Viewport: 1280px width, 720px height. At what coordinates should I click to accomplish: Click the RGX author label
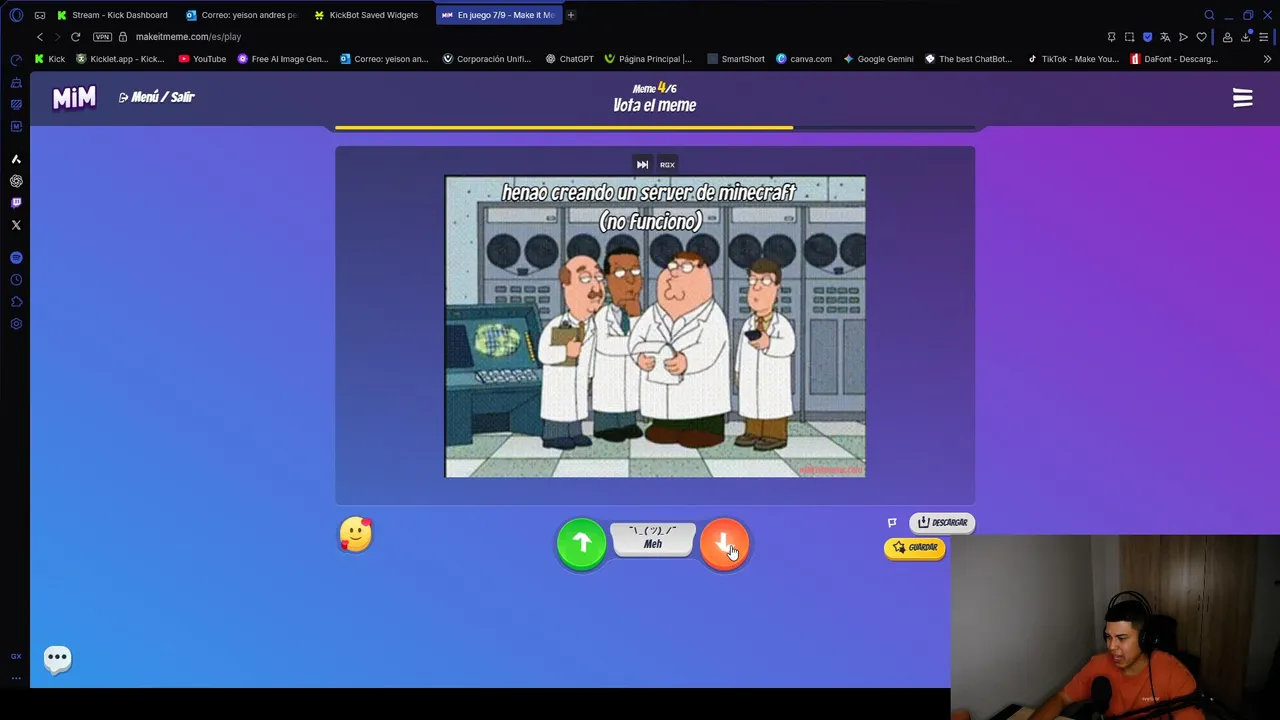pyautogui.click(x=667, y=164)
